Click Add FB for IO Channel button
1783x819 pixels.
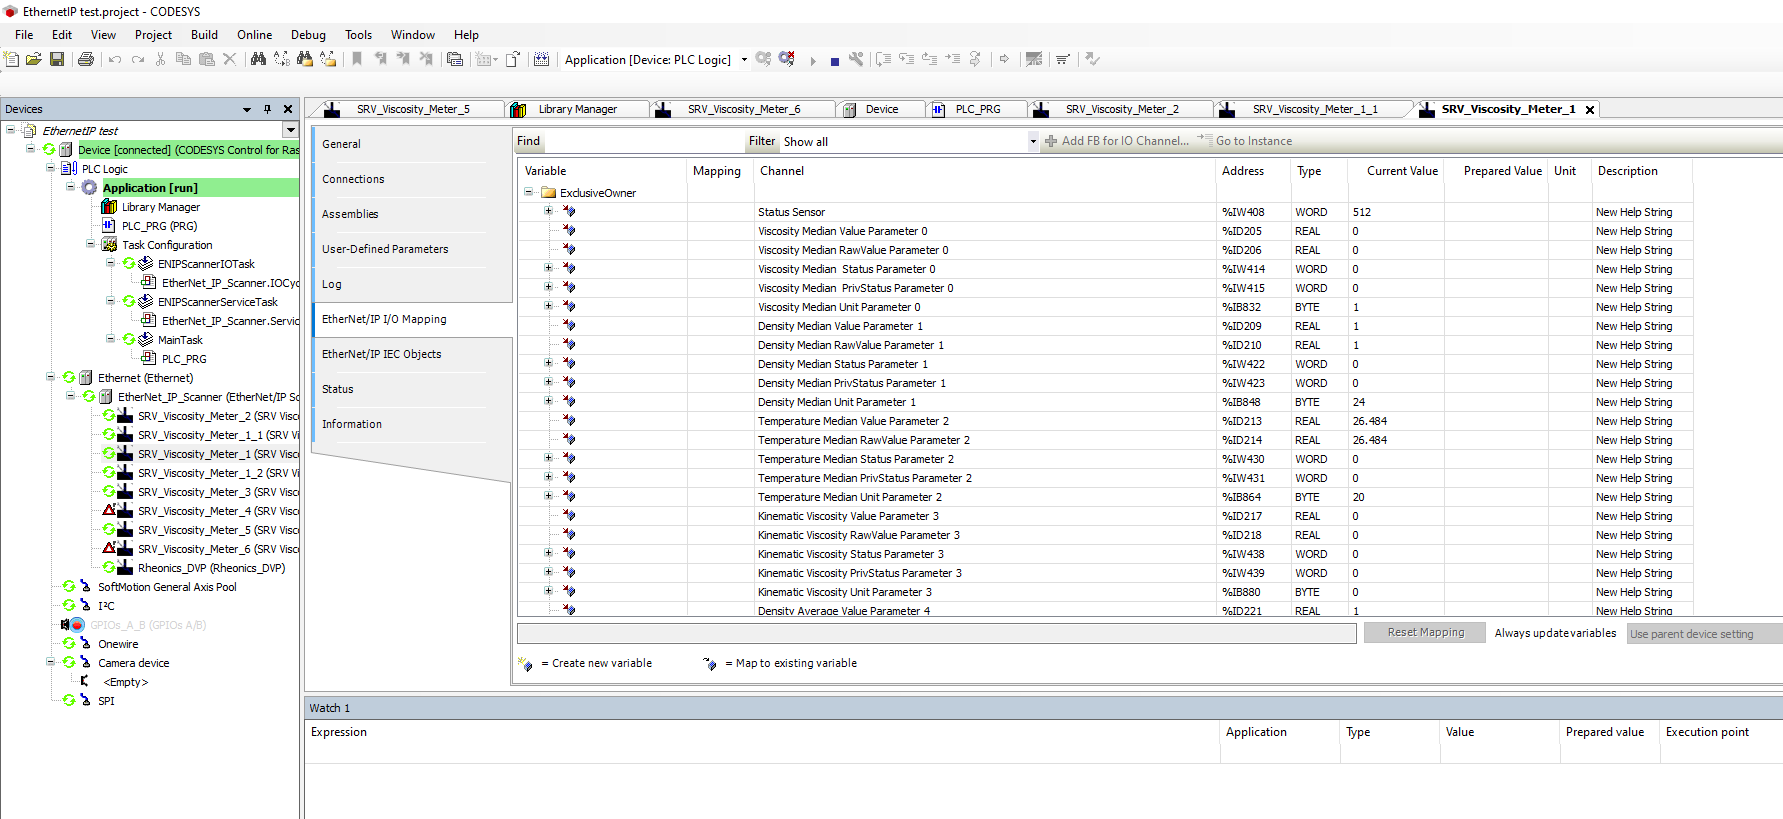point(1116,142)
